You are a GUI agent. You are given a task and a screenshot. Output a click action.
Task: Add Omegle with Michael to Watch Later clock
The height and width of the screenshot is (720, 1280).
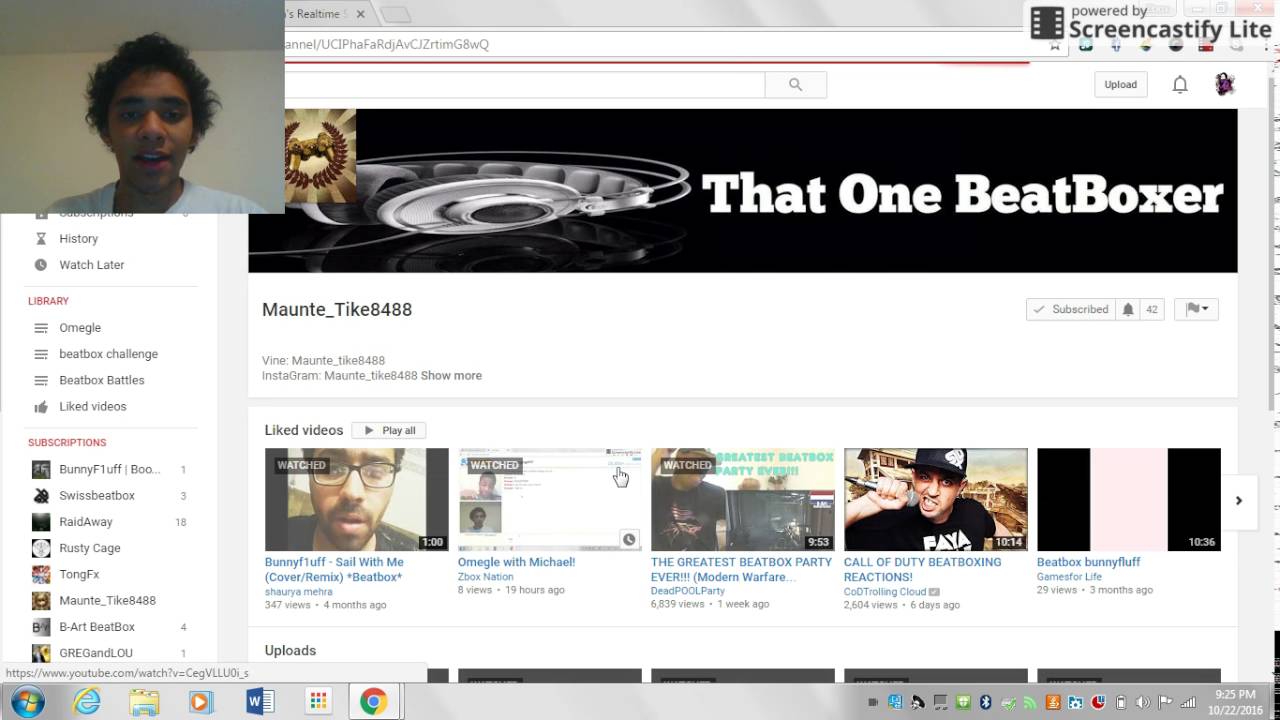[x=629, y=539]
